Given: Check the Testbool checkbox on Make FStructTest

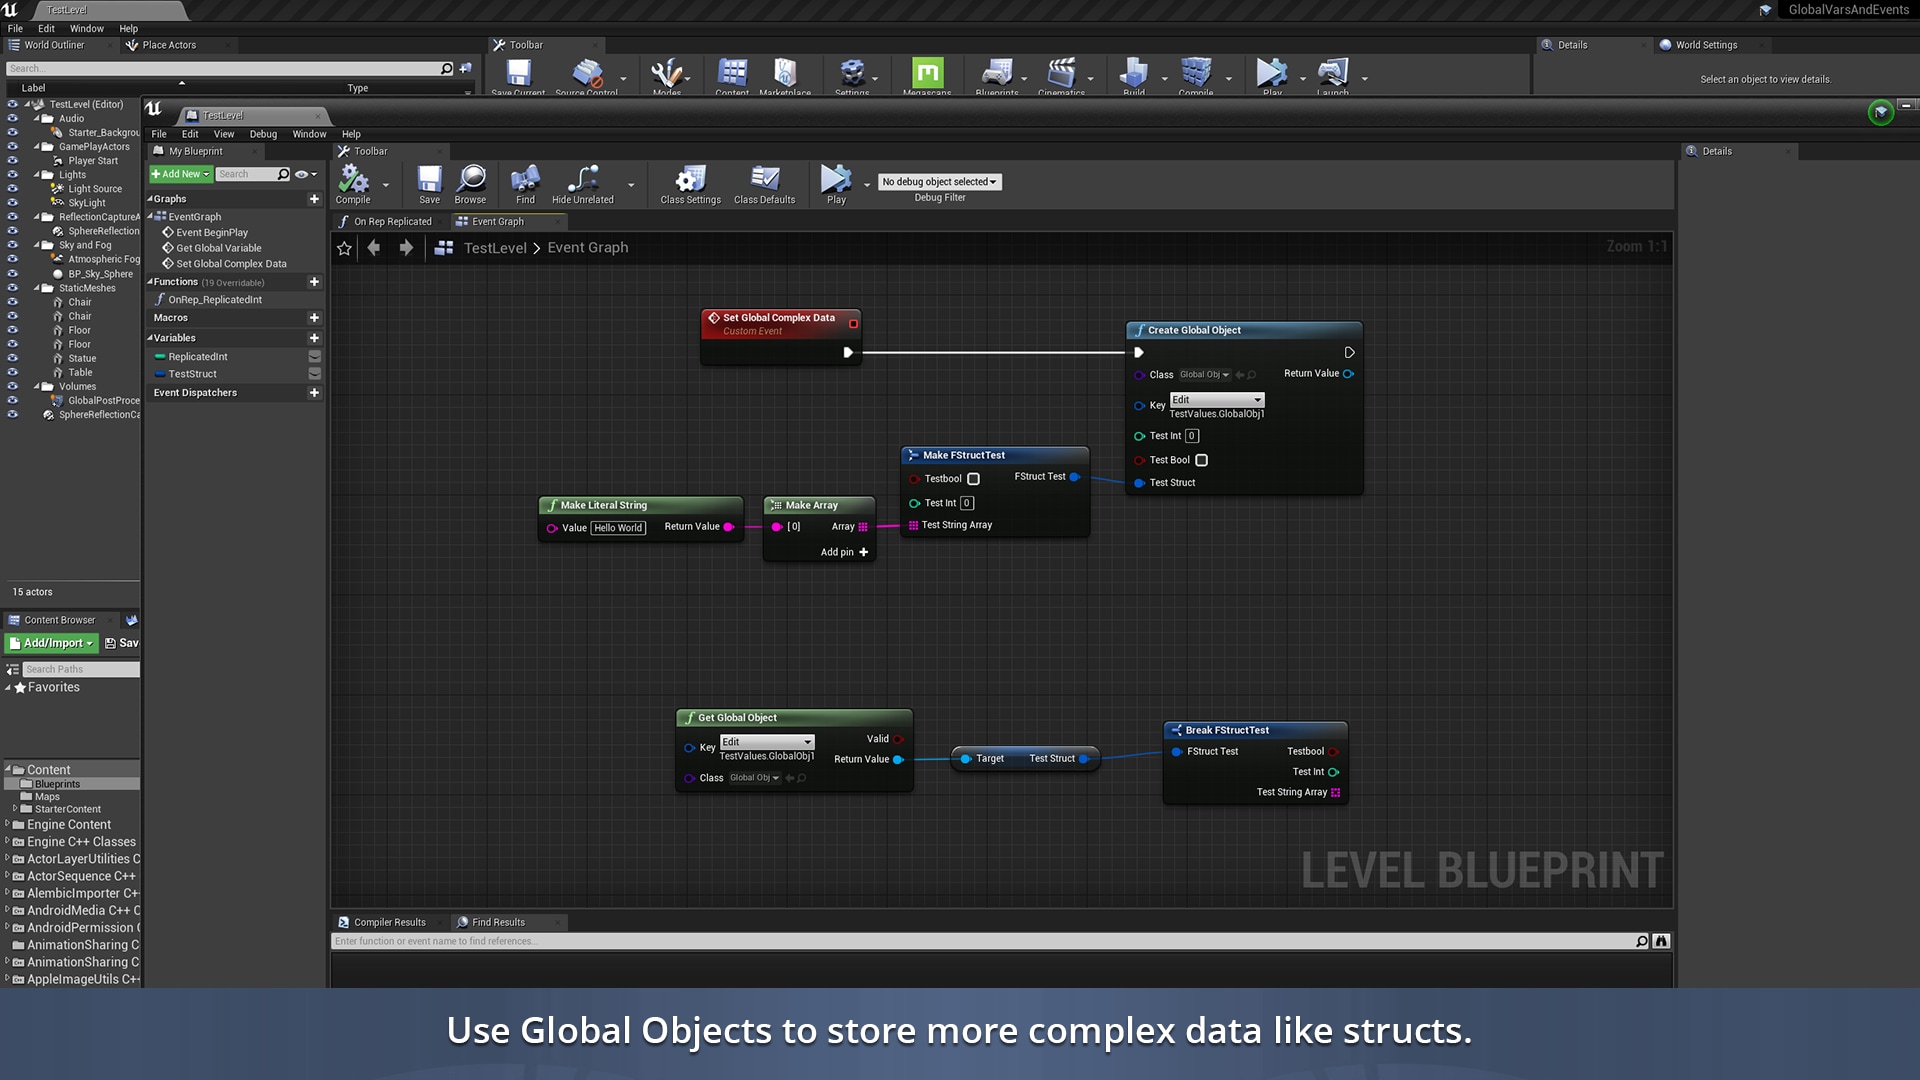Looking at the screenshot, I should (x=974, y=479).
